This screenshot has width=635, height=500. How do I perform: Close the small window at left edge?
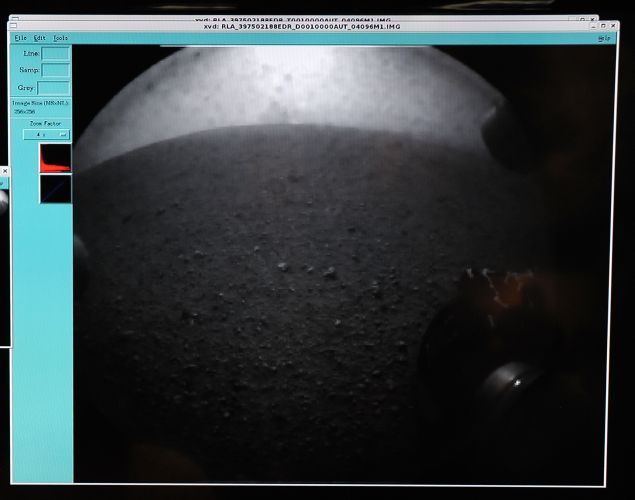4,171
